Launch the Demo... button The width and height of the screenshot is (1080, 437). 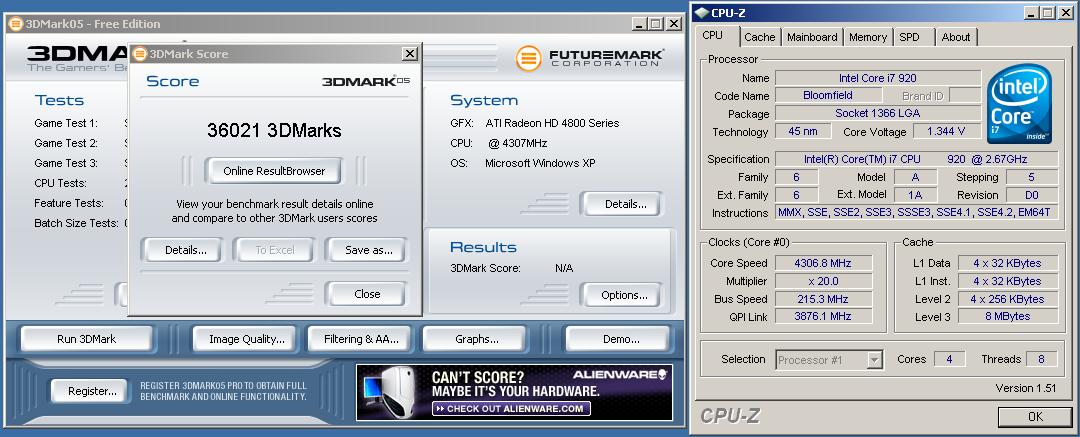click(621, 339)
